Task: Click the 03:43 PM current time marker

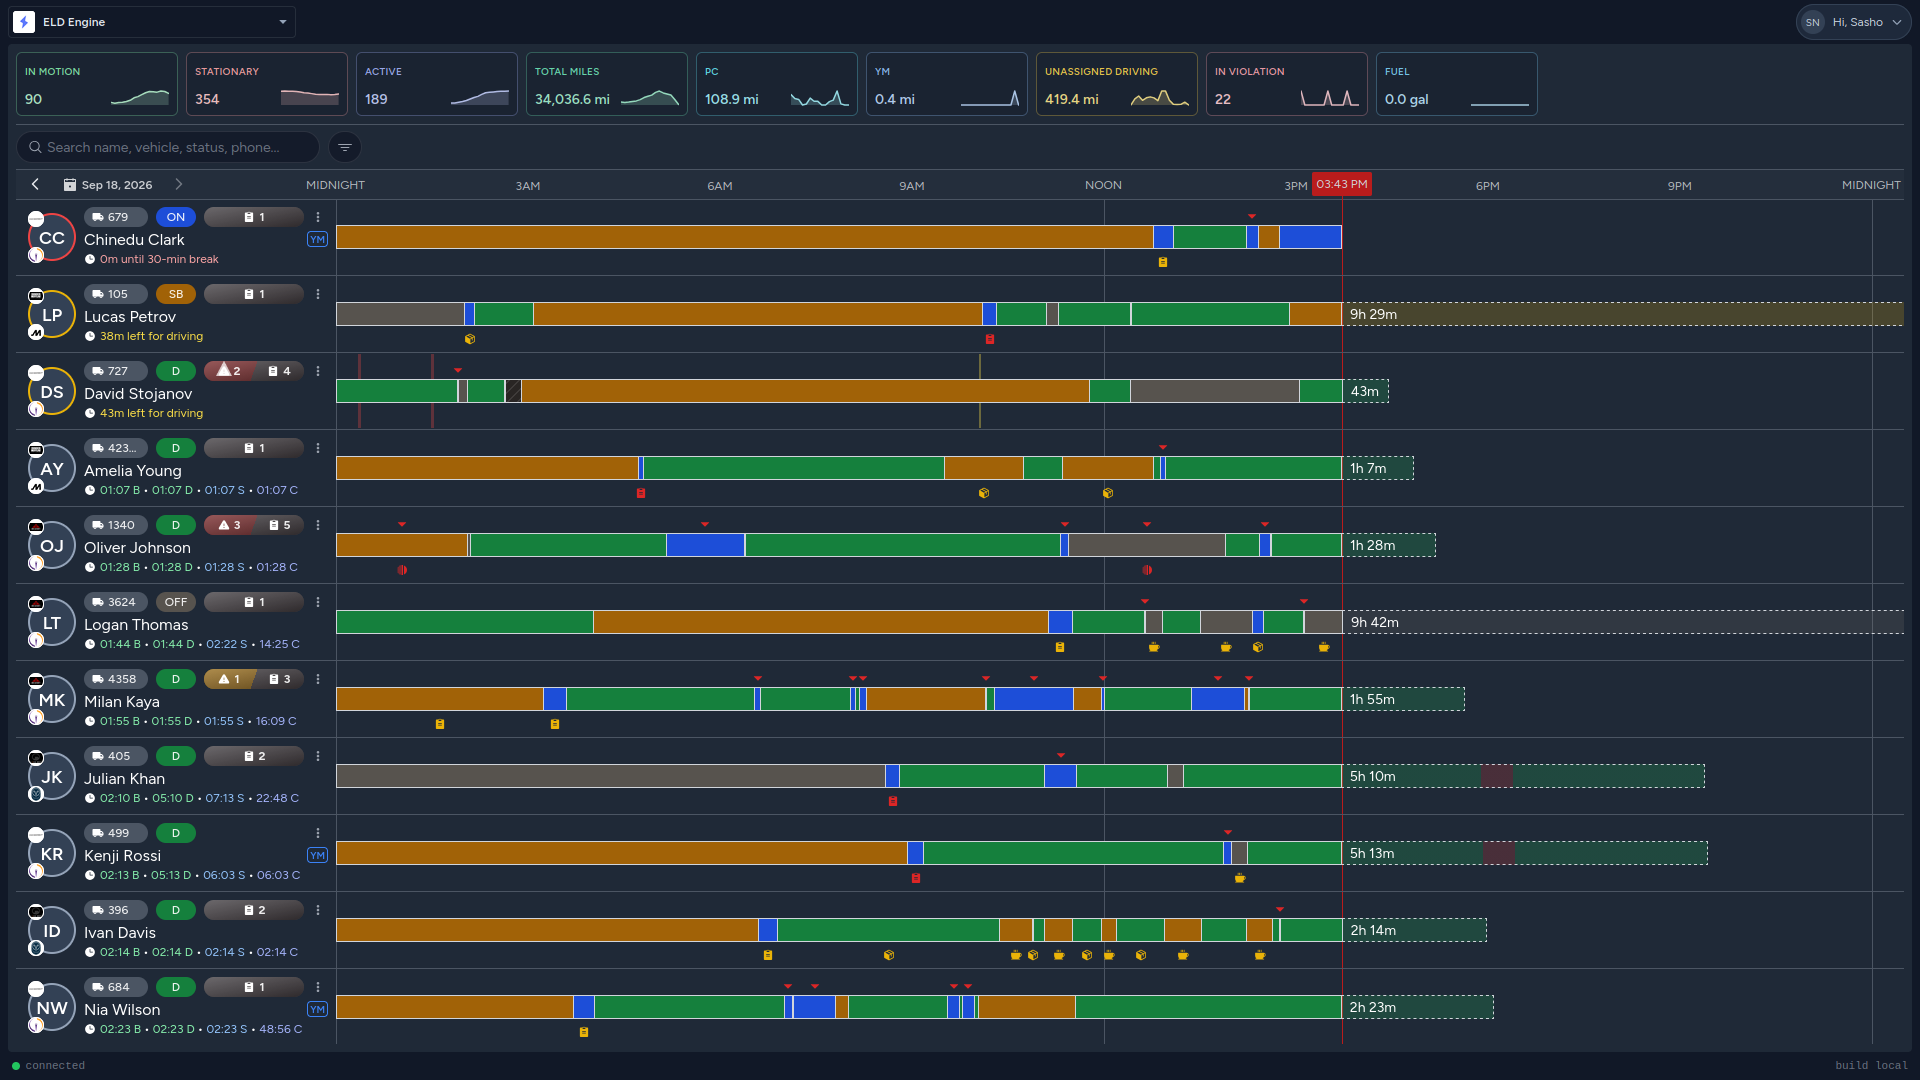Action: coord(1341,184)
